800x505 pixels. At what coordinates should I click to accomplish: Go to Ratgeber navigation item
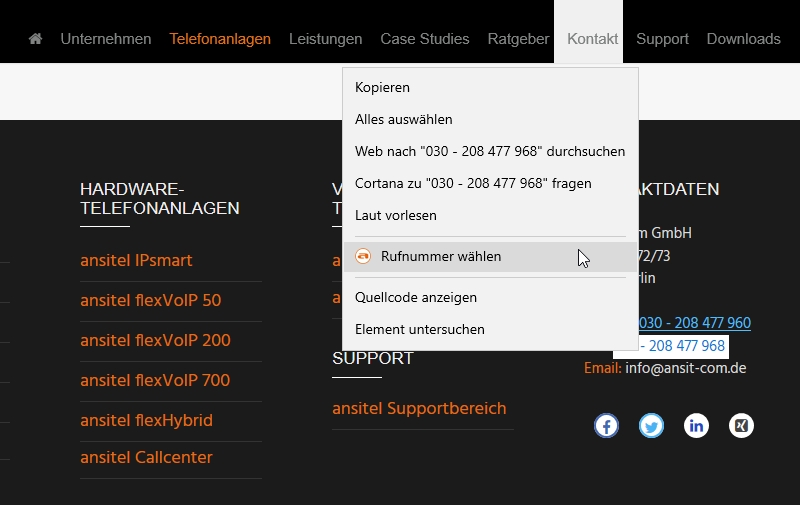518,39
